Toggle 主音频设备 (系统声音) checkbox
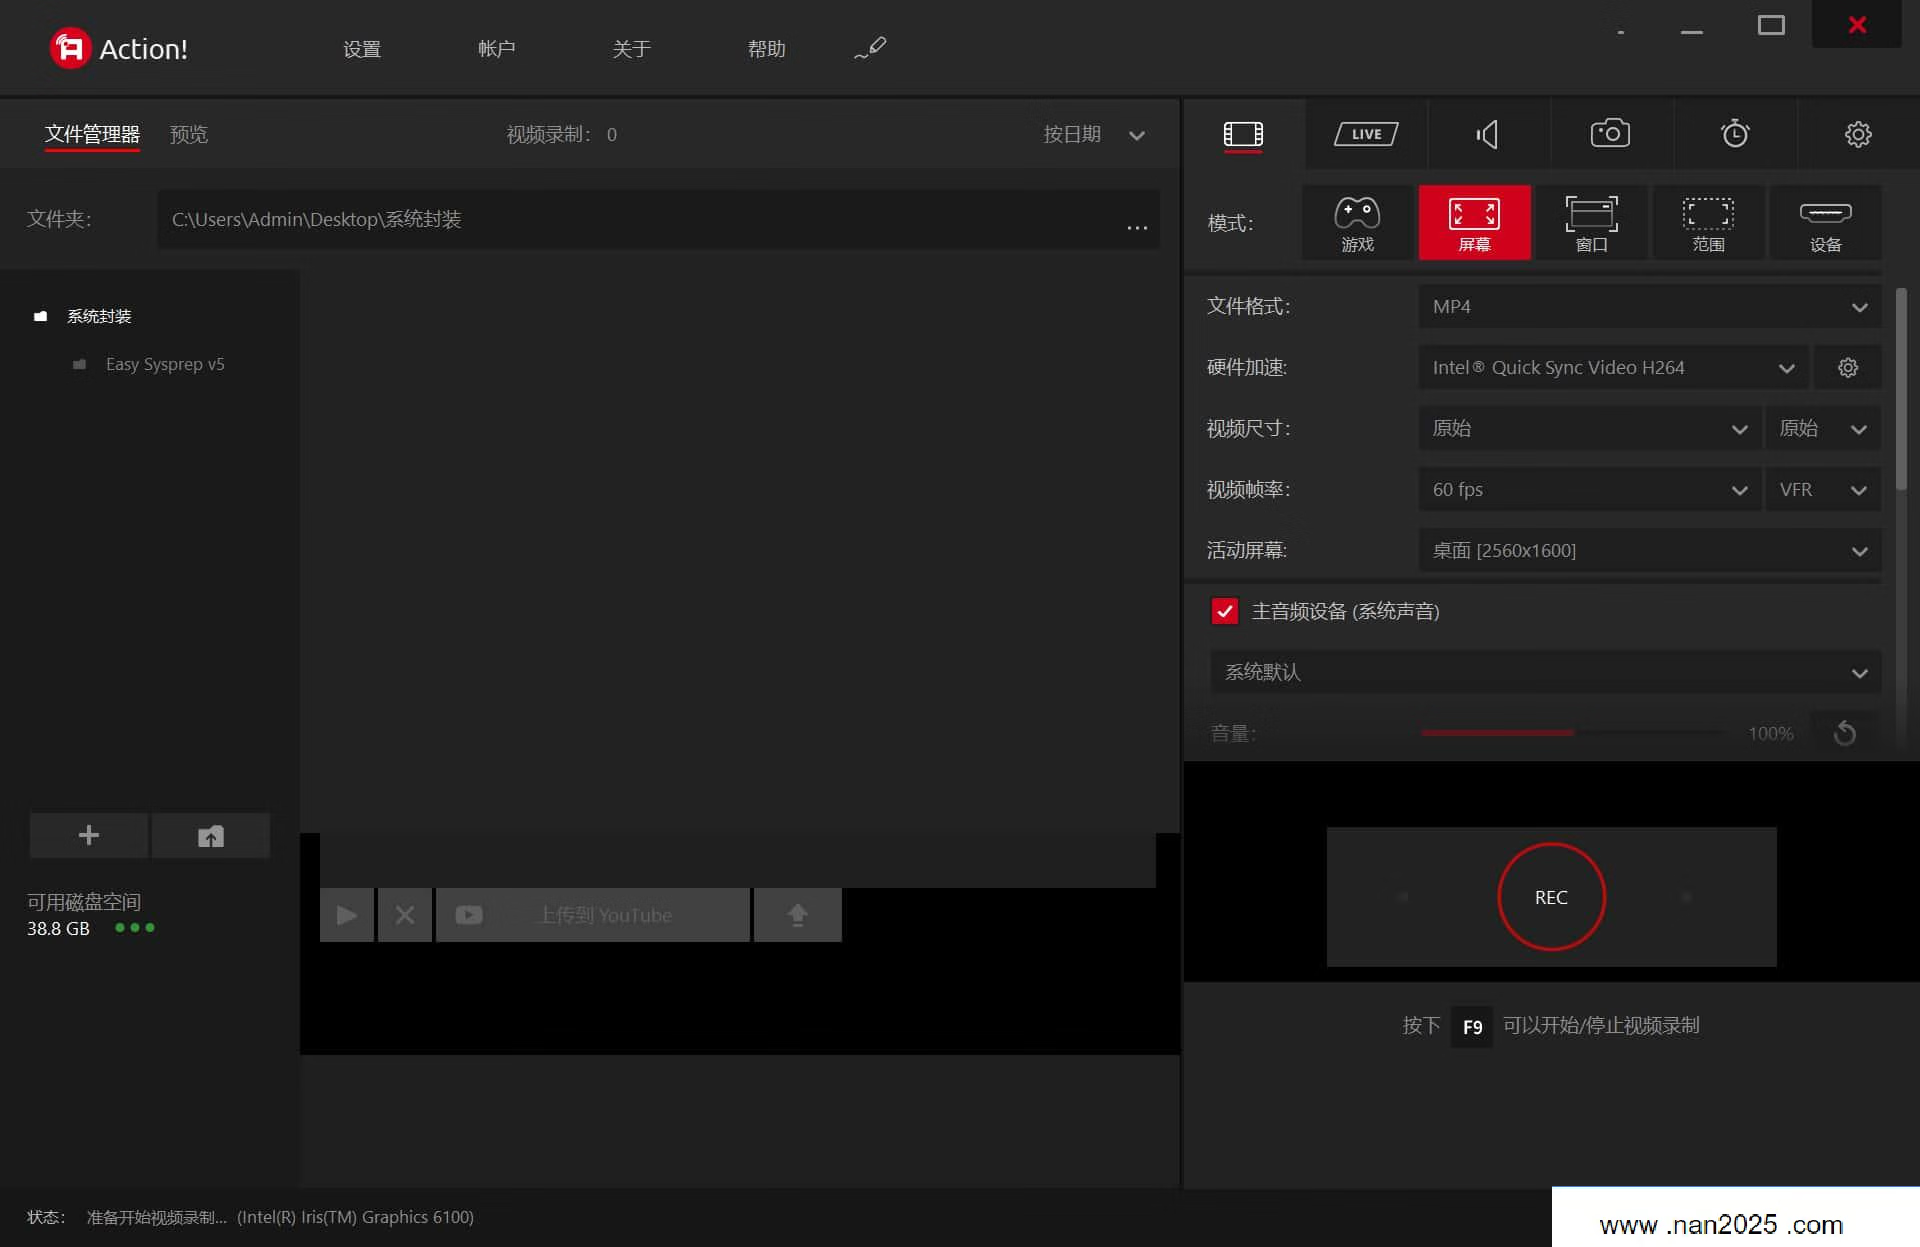 coord(1224,611)
